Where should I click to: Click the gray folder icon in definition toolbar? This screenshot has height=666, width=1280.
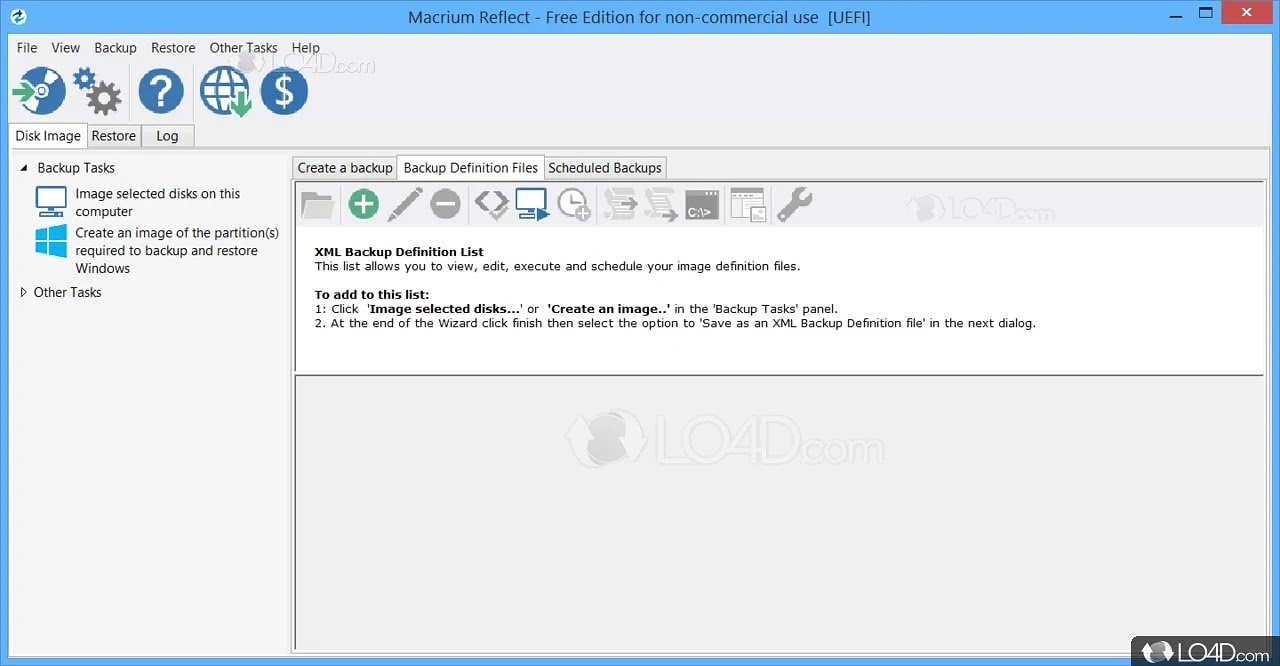(318, 204)
